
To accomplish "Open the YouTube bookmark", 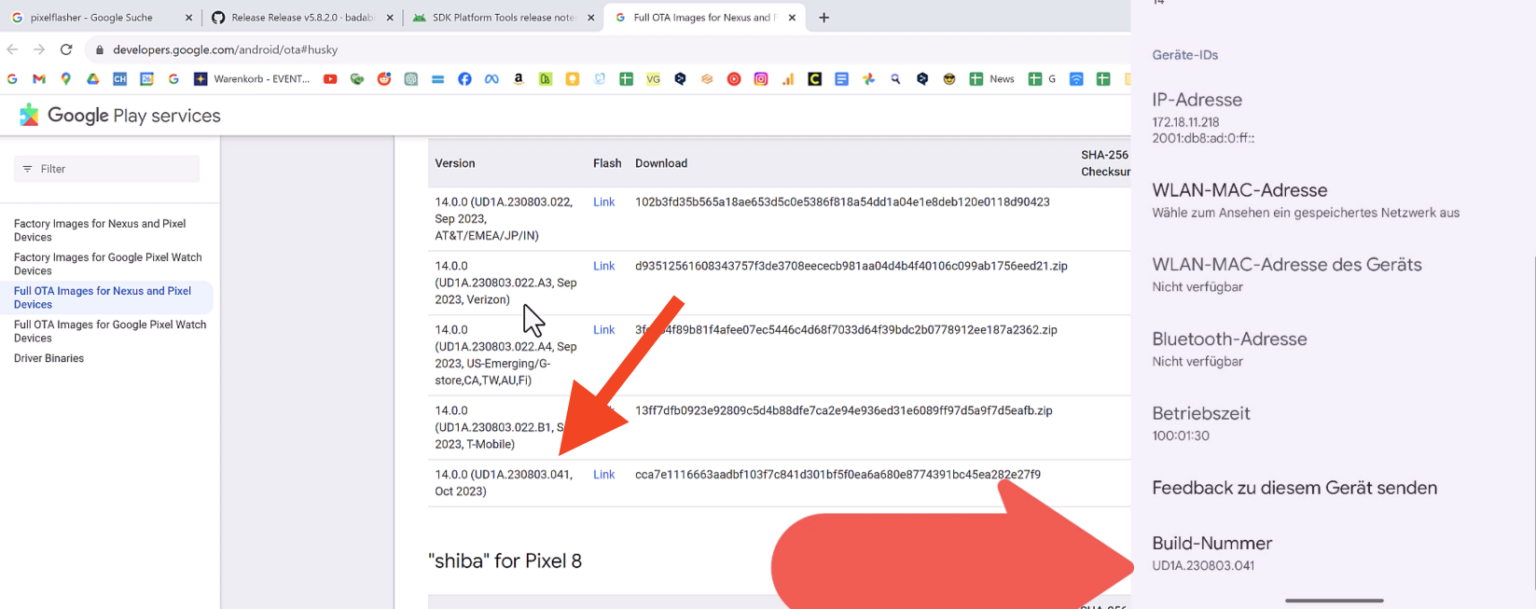I will [x=330, y=78].
